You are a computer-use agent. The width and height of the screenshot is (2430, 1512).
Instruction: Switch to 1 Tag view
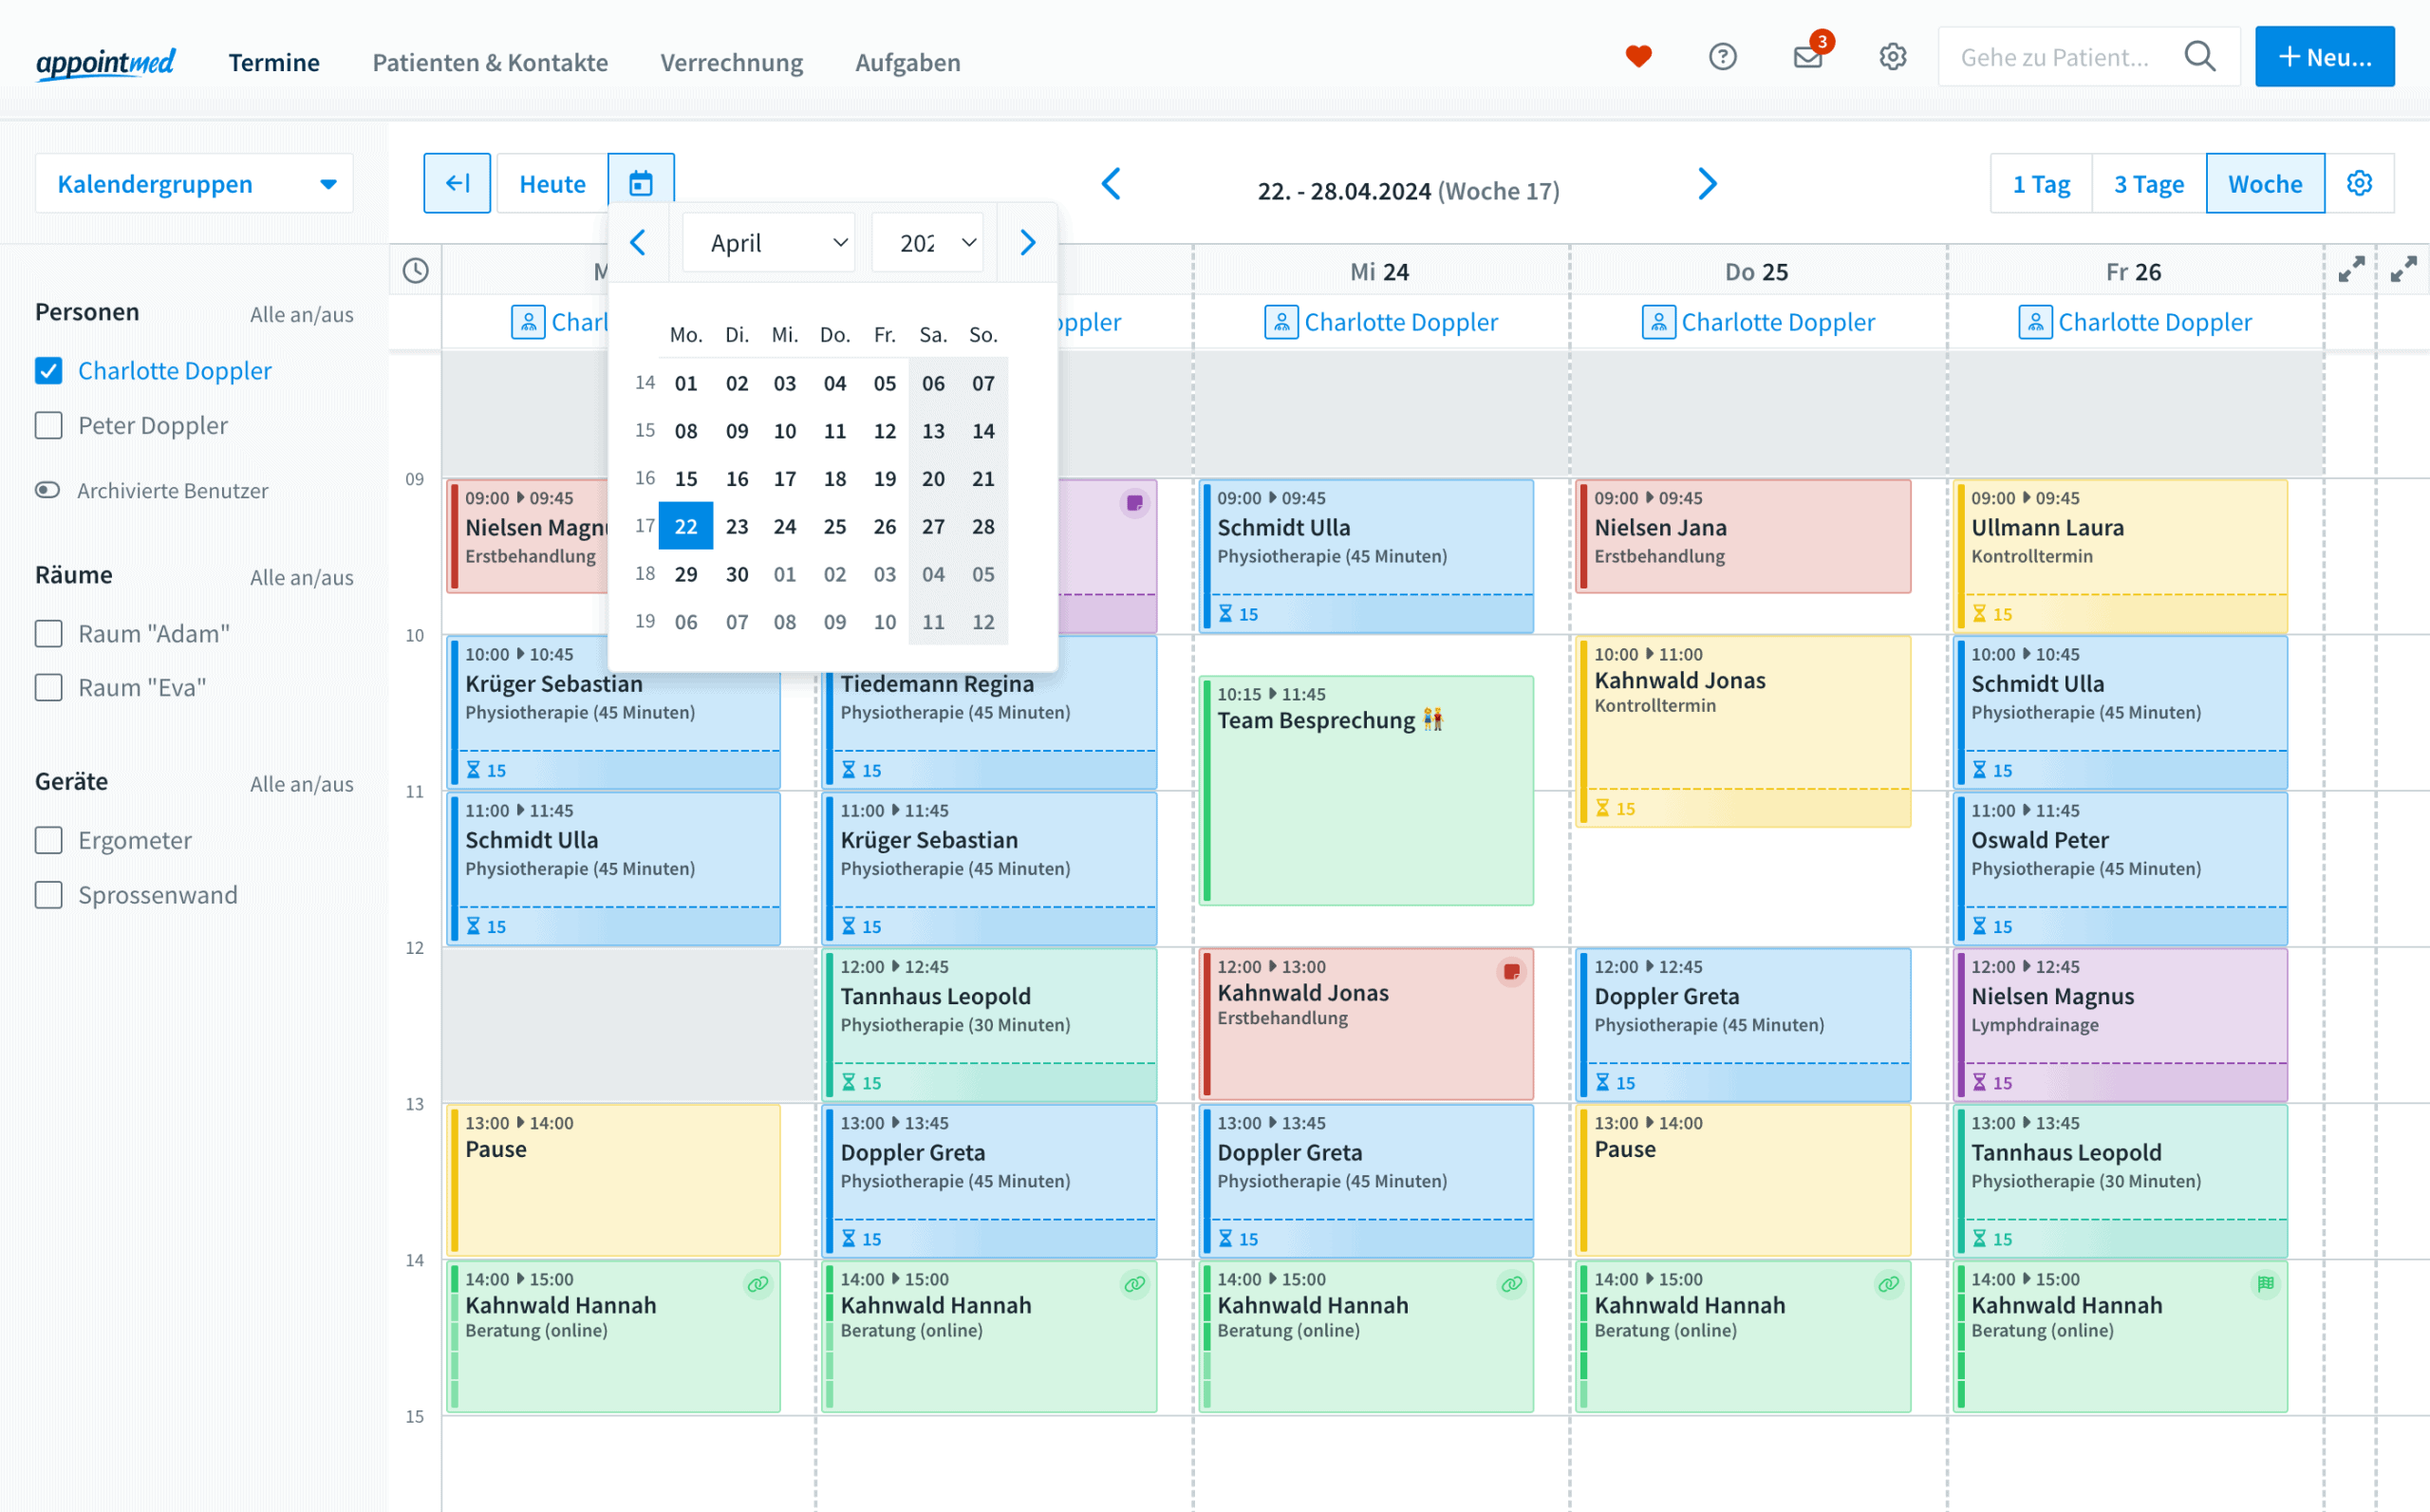point(2041,183)
